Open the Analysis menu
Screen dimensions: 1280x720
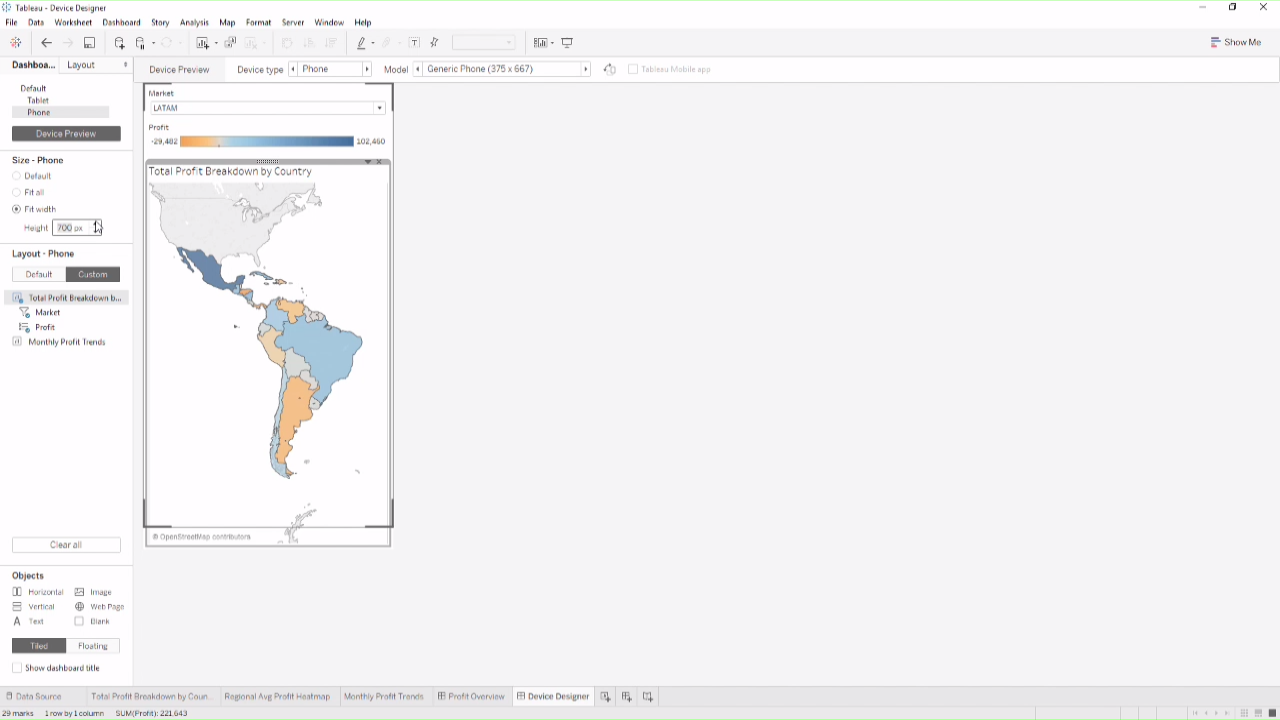(194, 22)
